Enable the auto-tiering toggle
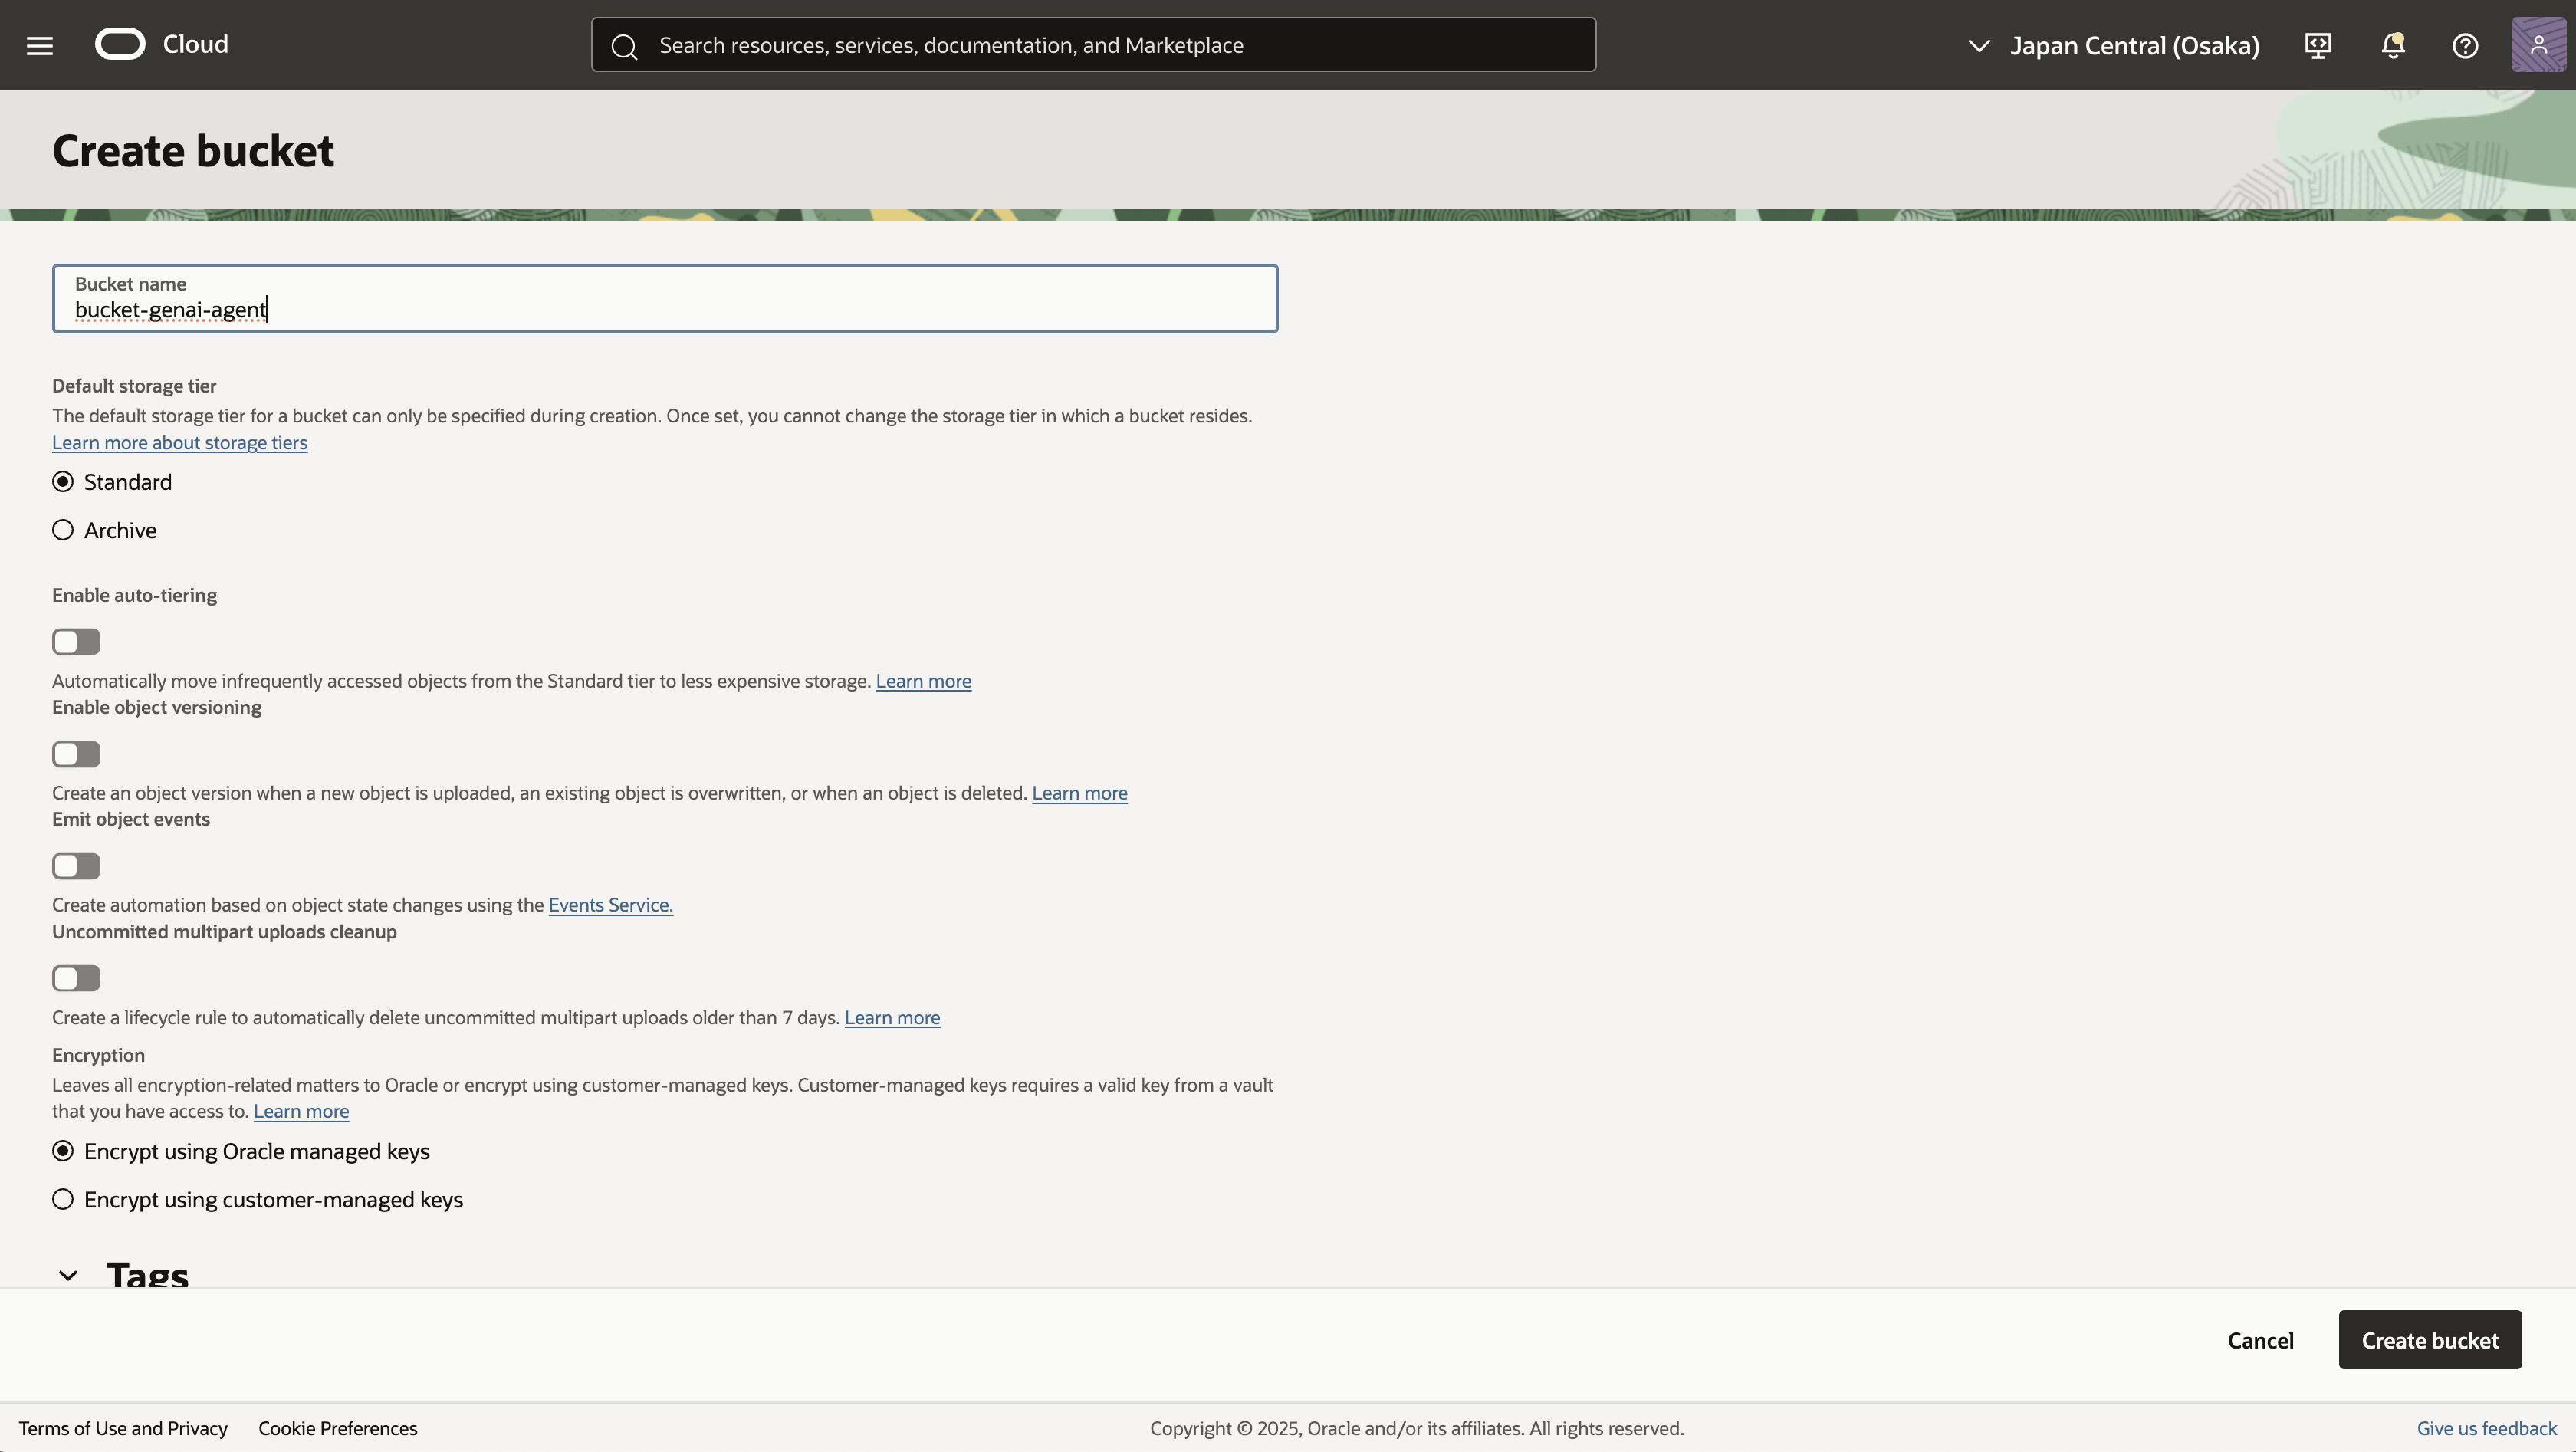Viewport: 2576px width, 1452px height. pyautogui.click(x=77, y=641)
